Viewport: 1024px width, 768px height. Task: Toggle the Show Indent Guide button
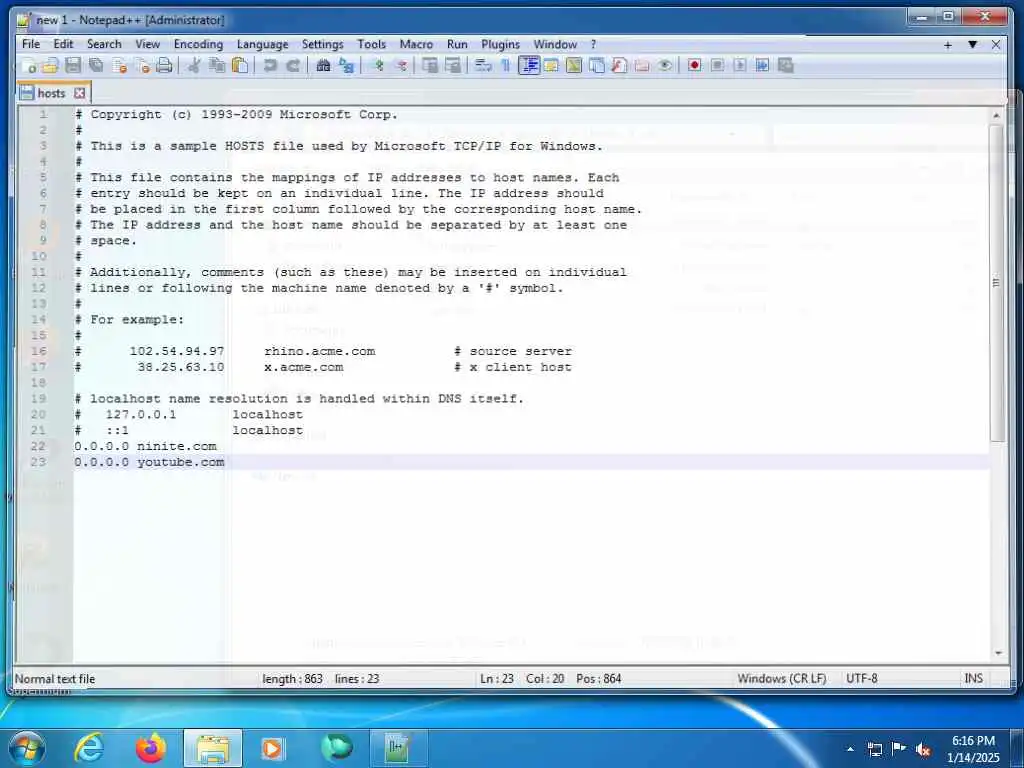(x=529, y=65)
